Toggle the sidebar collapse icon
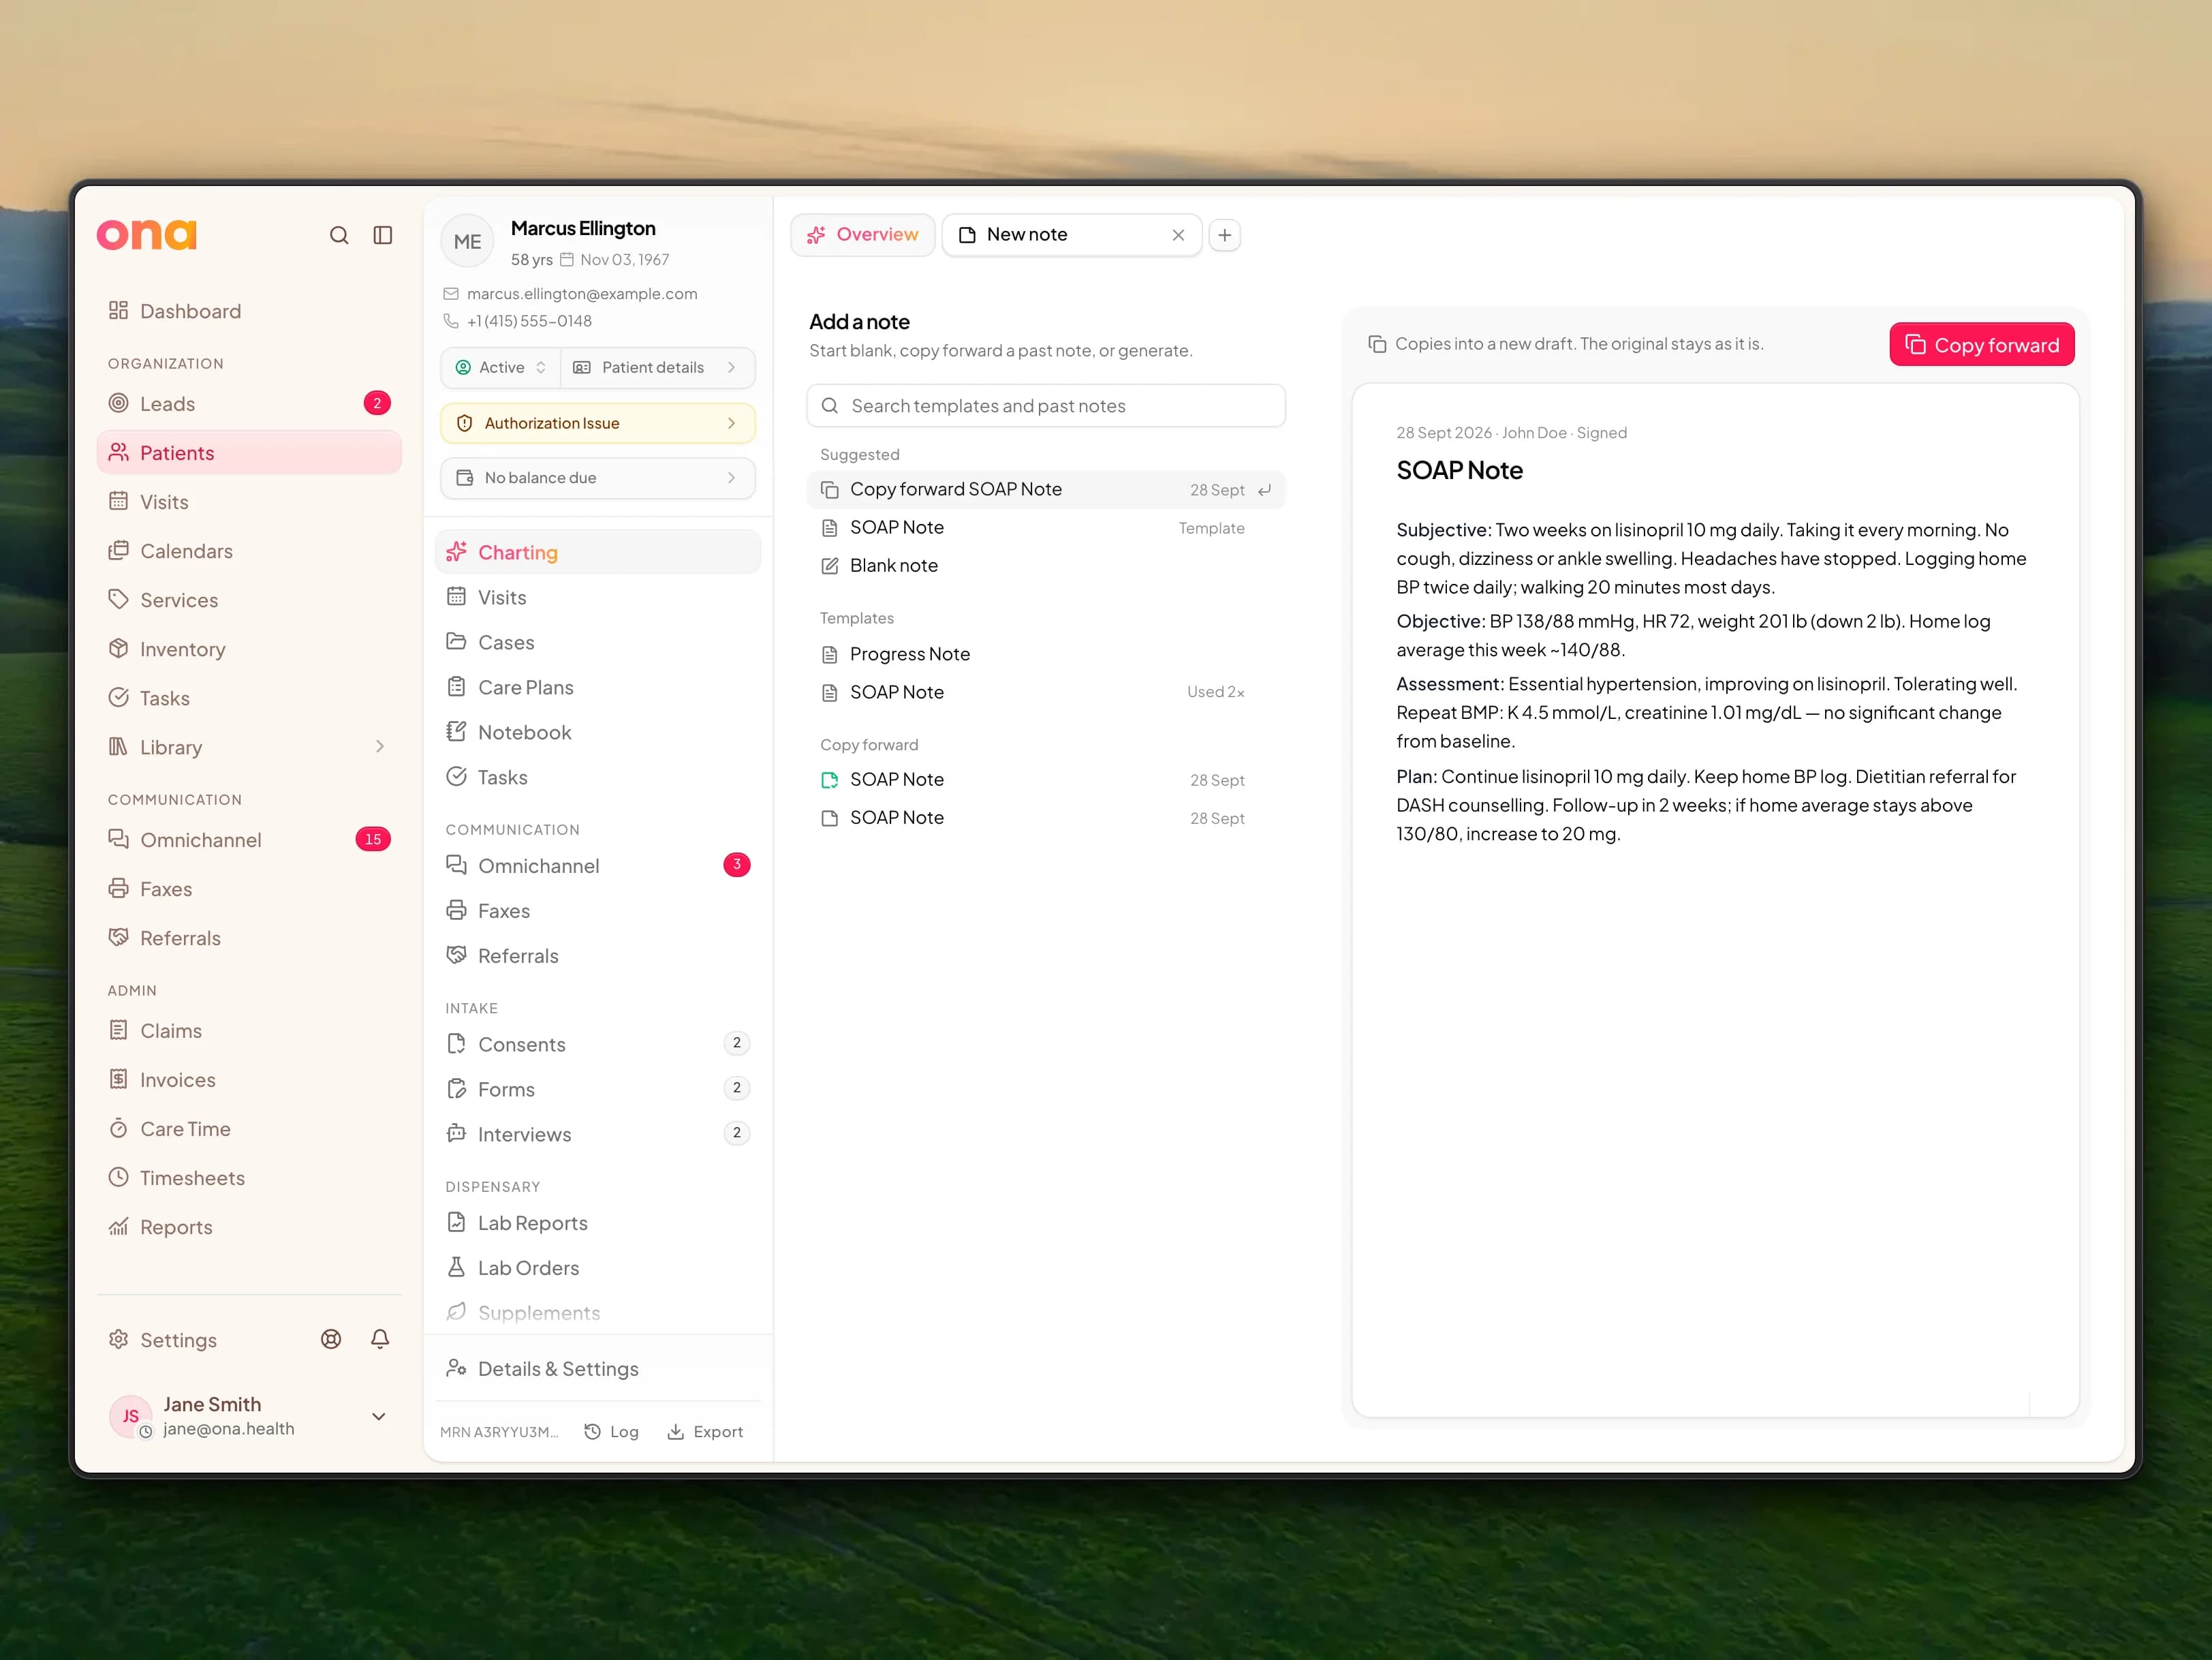Image resolution: width=2212 pixels, height=1660 pixels. click(x=383, y=235)
